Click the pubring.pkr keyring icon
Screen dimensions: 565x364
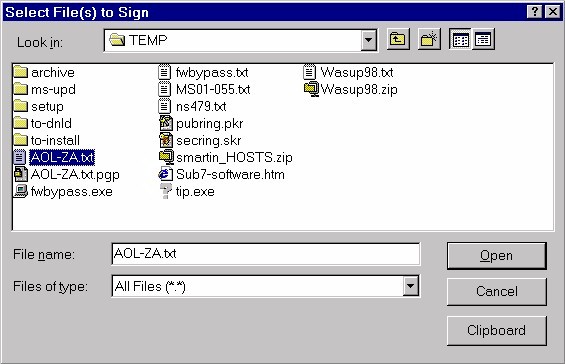[x=166, y=123]
